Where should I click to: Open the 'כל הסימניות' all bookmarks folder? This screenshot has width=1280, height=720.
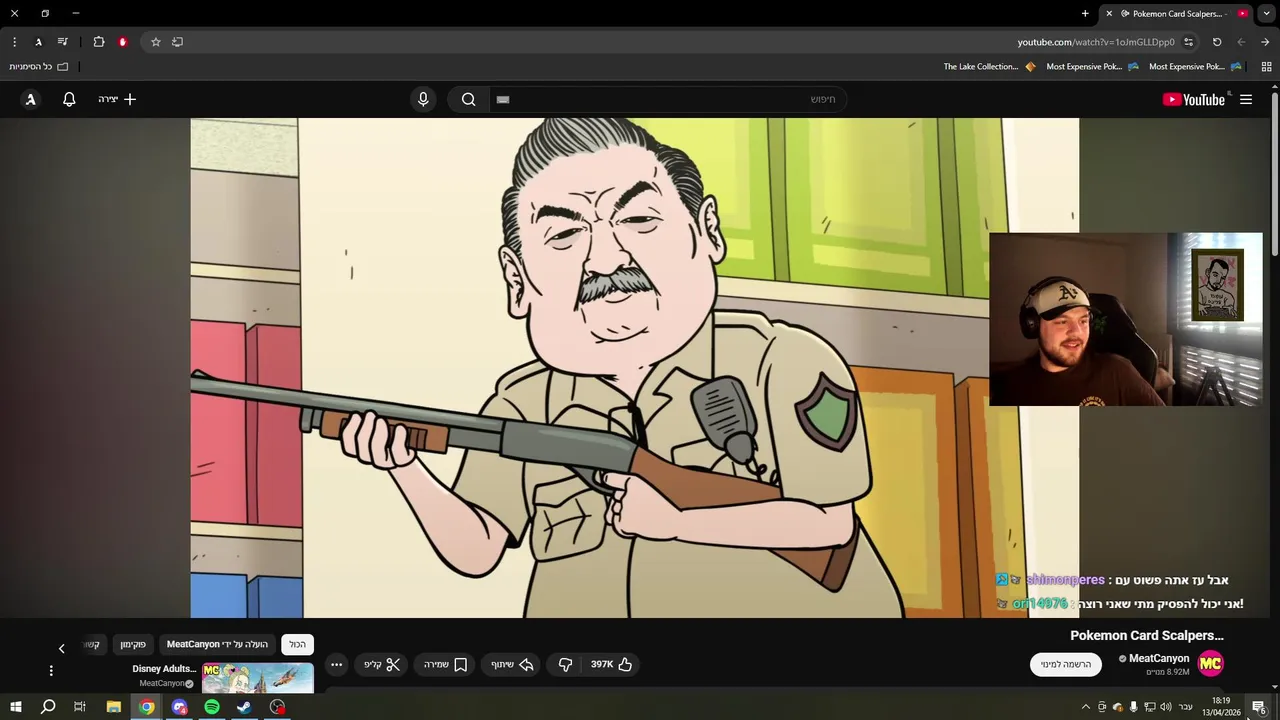[39, 67]
